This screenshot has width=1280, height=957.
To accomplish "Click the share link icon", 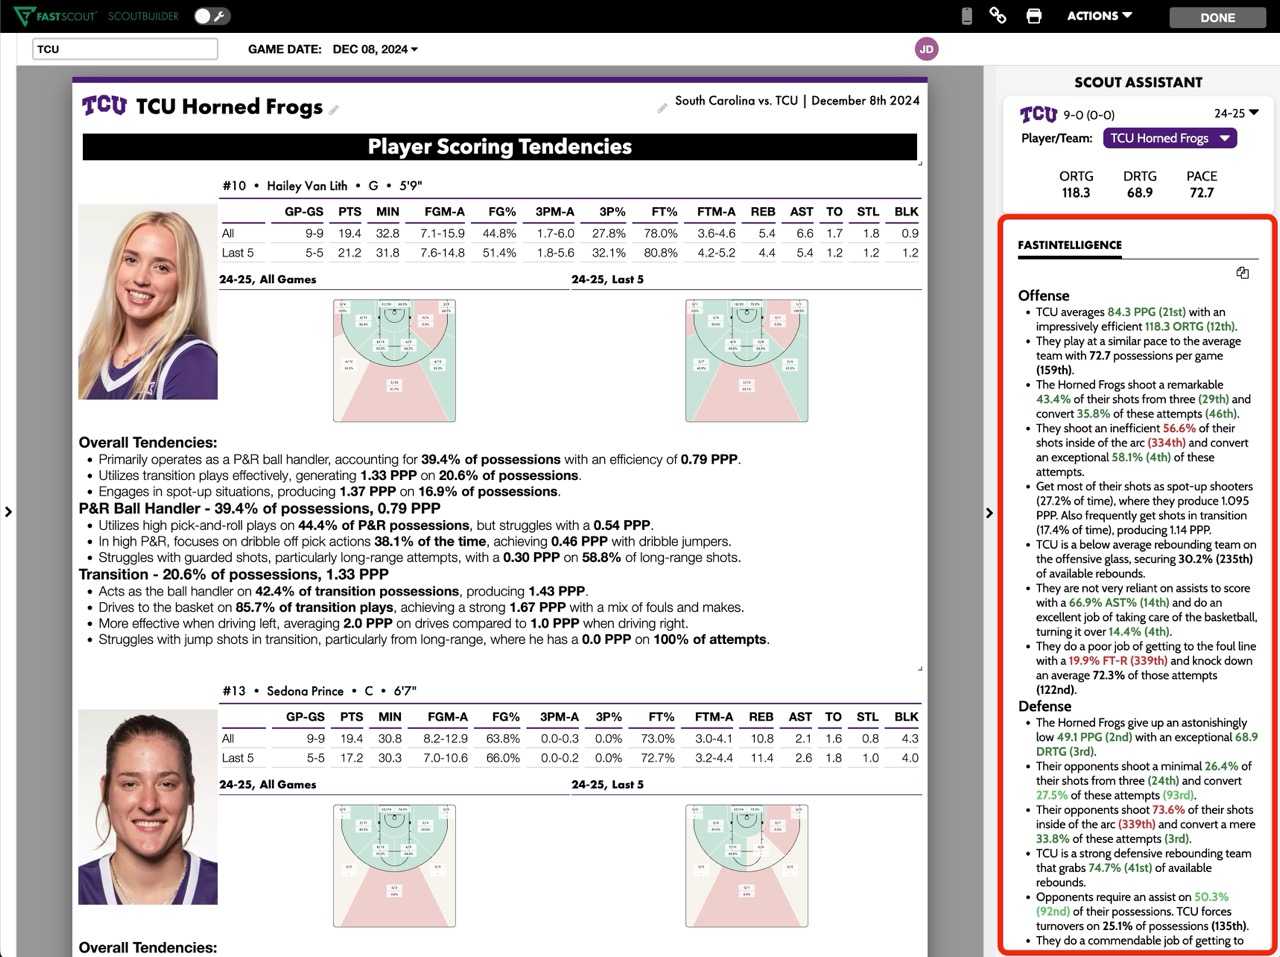I will click(x=998, y=15).
